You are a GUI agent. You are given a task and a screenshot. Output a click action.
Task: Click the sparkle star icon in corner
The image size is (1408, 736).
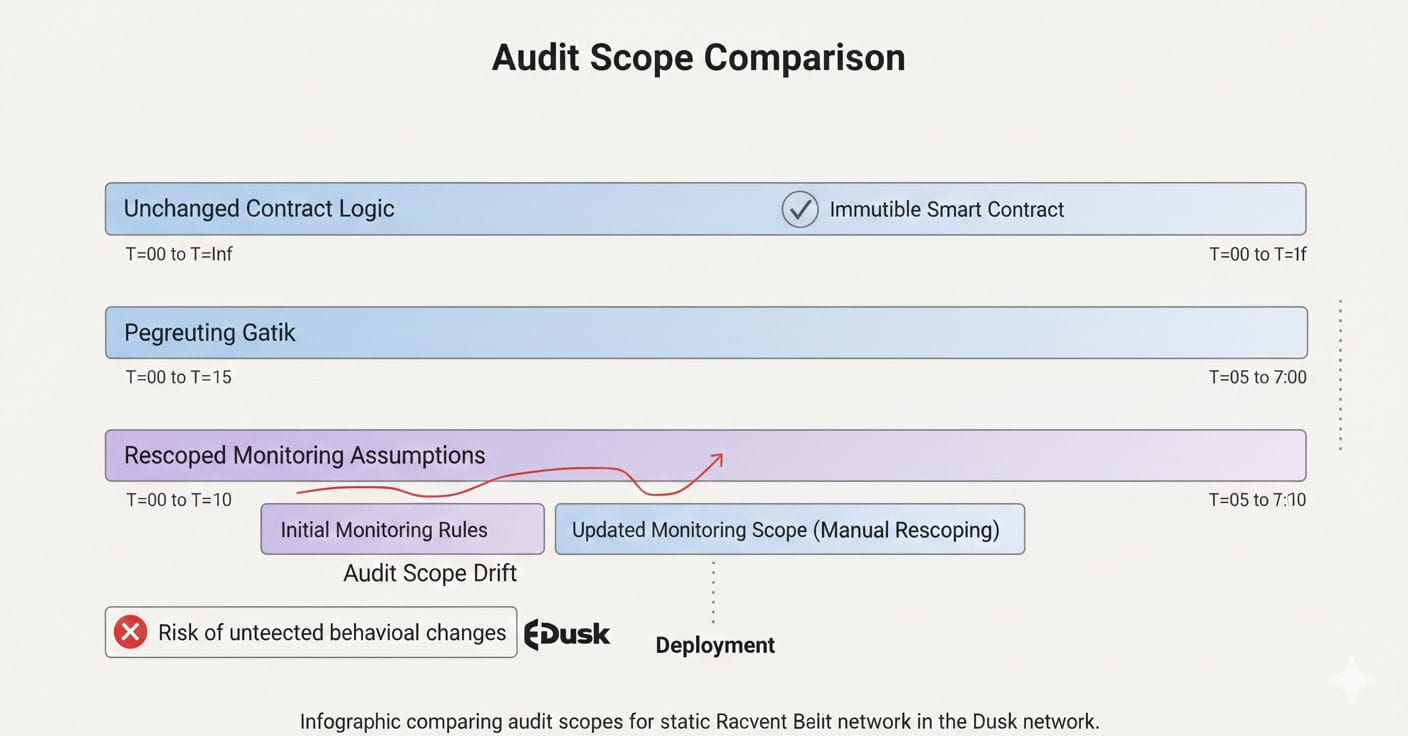(x=1351, y=680)
